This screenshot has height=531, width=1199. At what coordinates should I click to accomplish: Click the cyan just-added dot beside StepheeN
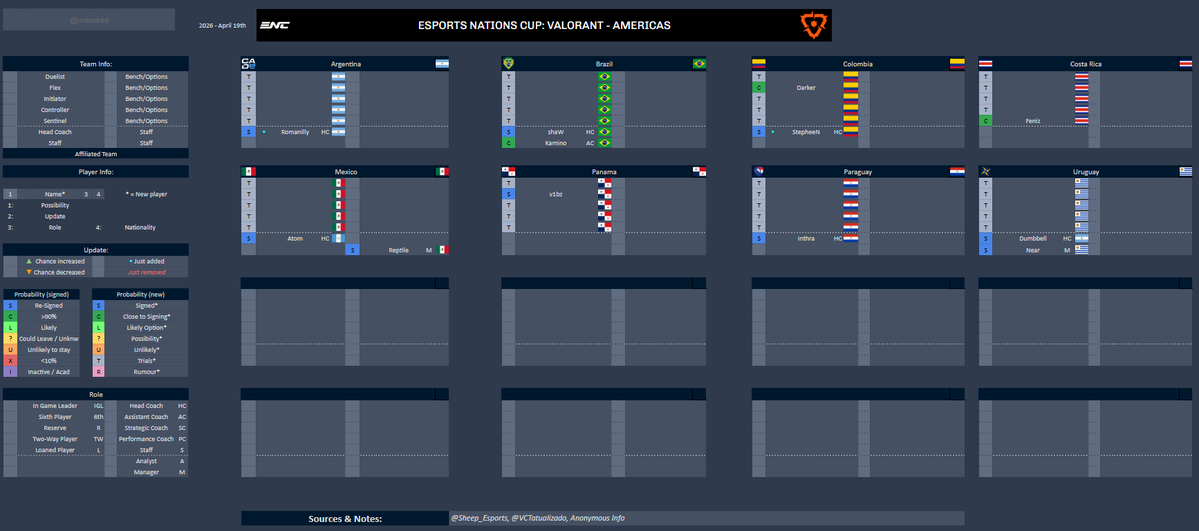pyautogui.click(x=772, y=132)
